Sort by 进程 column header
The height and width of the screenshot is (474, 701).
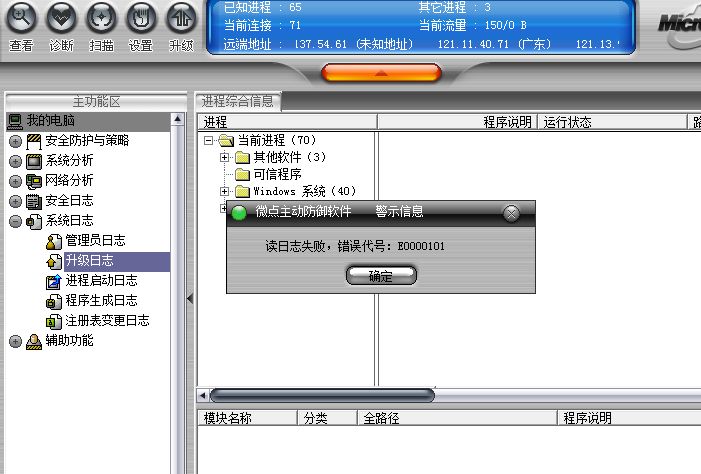click(x=287, y=122)
